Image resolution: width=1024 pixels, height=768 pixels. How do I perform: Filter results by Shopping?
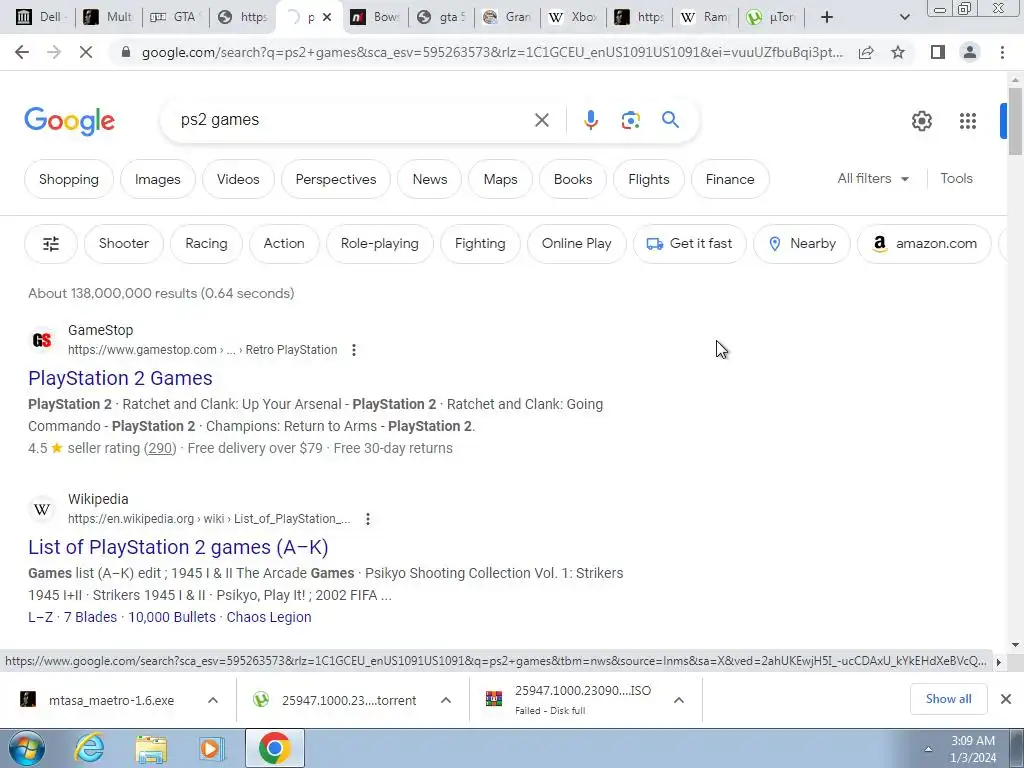69,179
